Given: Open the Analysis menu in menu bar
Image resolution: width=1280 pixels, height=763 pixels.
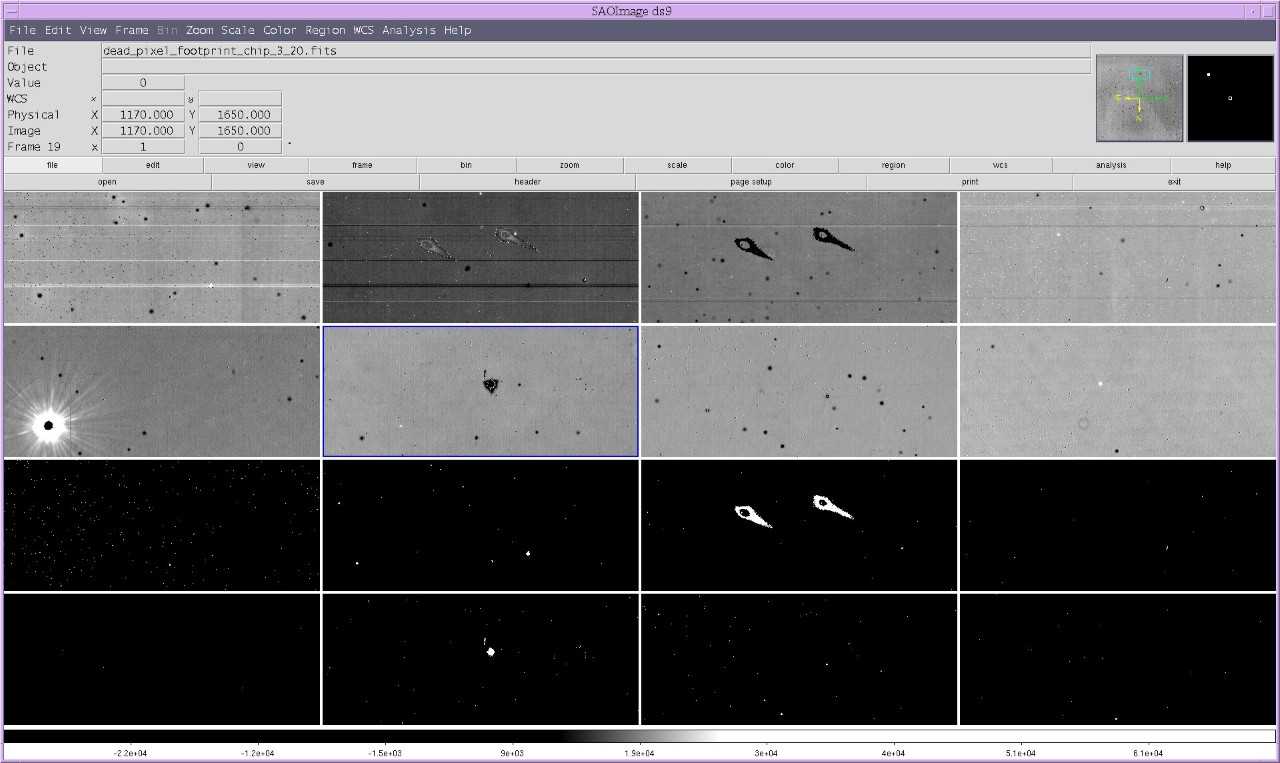Looking at the screenshot, I should coord(408,30).
